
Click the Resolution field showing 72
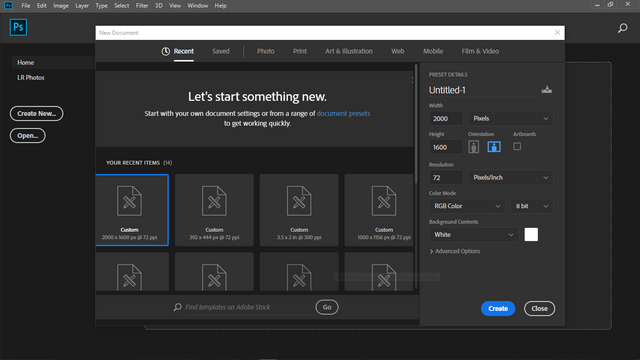pyautogui.click(x=446, y=178)
